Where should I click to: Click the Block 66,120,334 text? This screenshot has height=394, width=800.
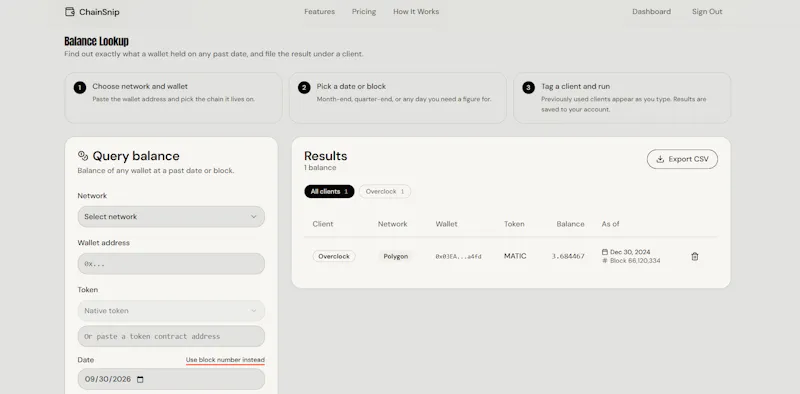click(x=635, y=260)
